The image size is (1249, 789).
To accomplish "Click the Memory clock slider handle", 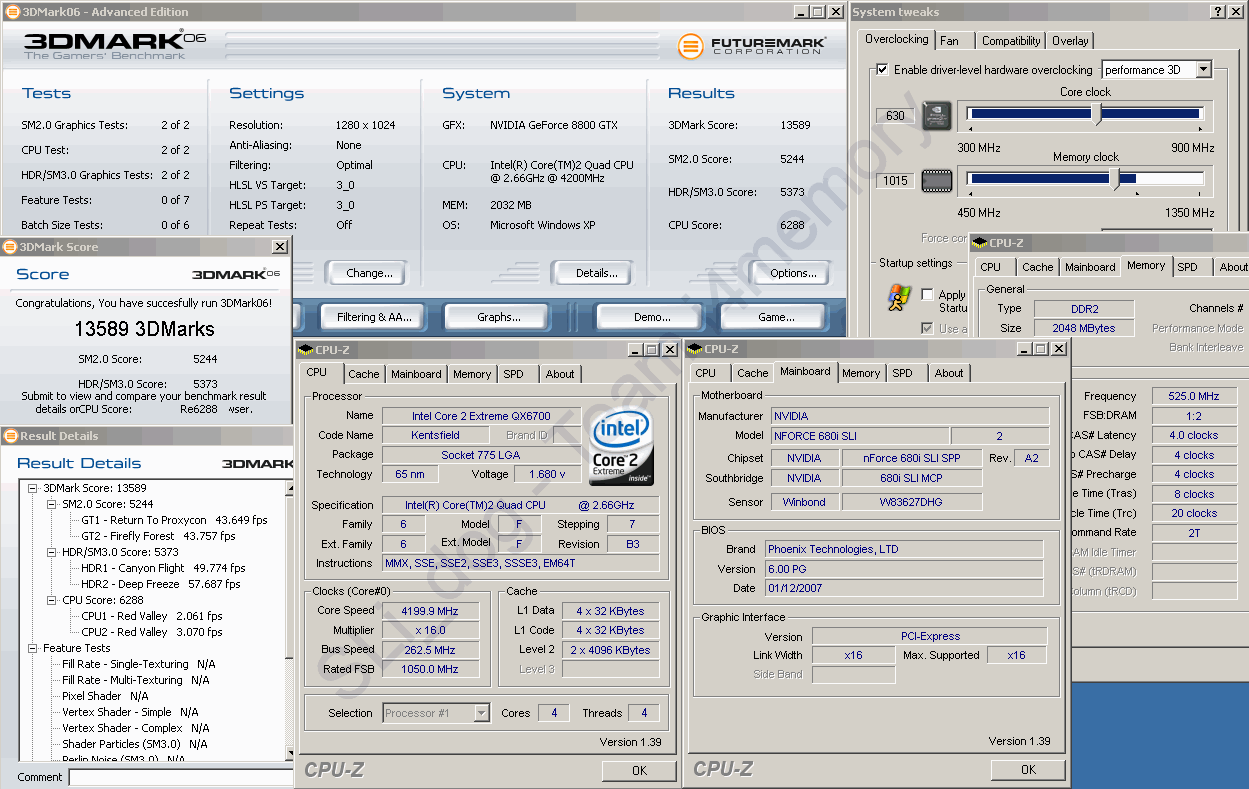I will coord(1115,180).
